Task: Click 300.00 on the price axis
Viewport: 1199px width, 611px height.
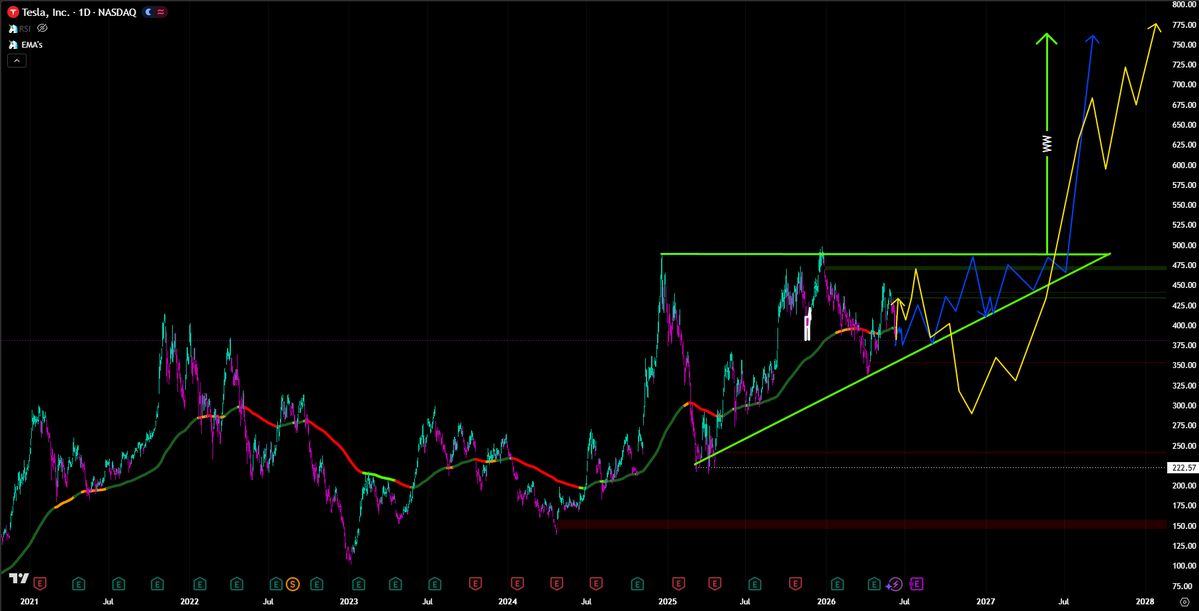Action: tap(1183, 406)
